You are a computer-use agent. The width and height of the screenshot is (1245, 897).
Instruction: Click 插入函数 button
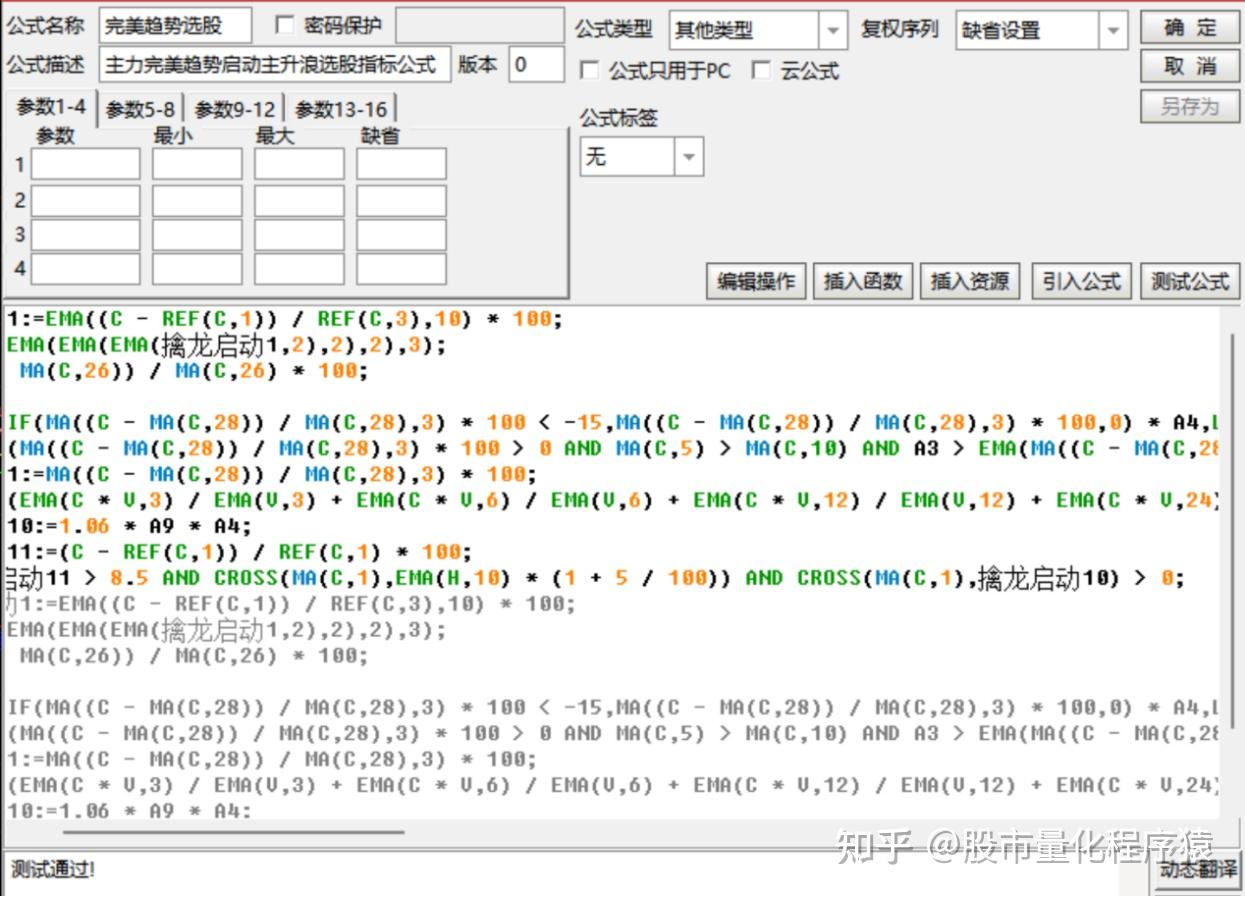click(863, 281)
